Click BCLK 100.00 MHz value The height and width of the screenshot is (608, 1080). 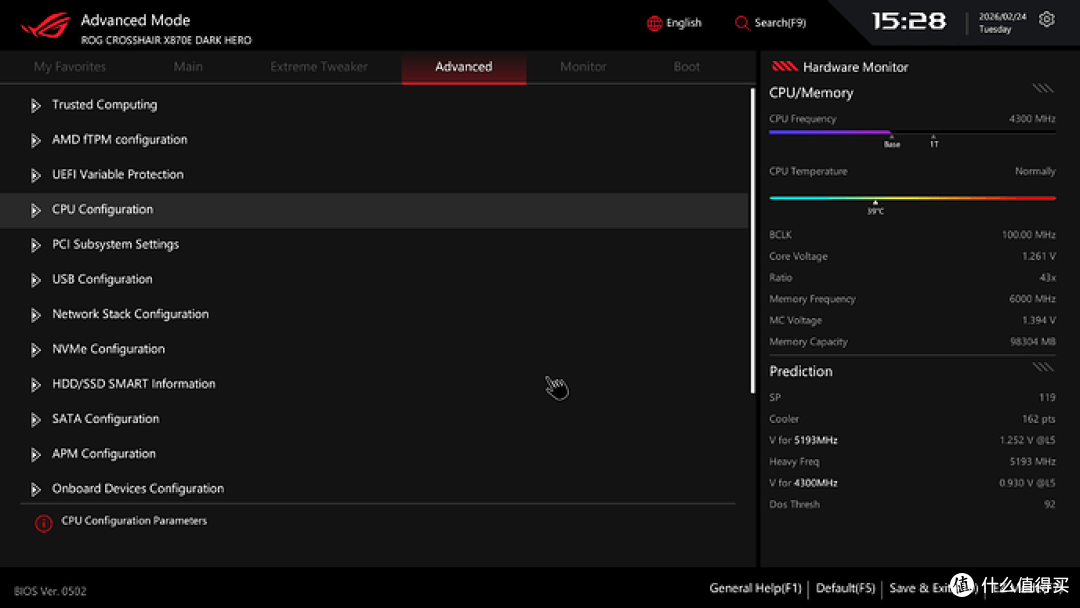[x=1028, y=235]
